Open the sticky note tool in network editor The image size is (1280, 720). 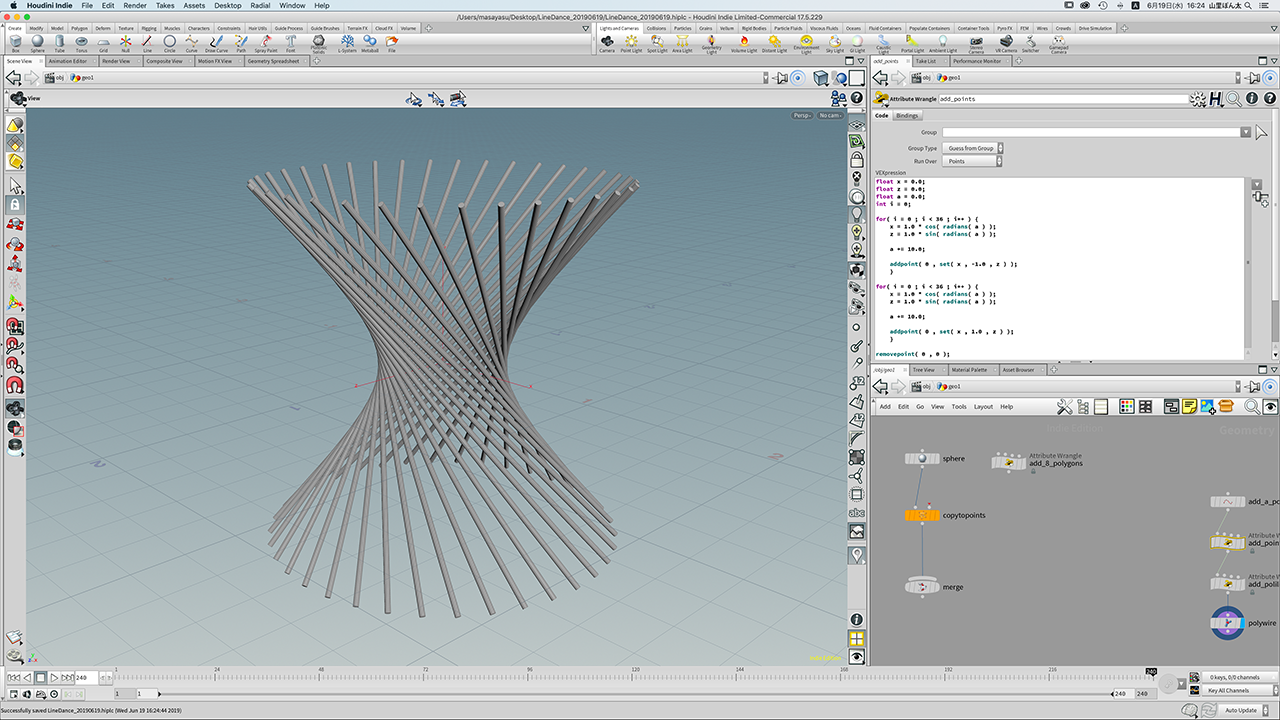click(1189, 407)
